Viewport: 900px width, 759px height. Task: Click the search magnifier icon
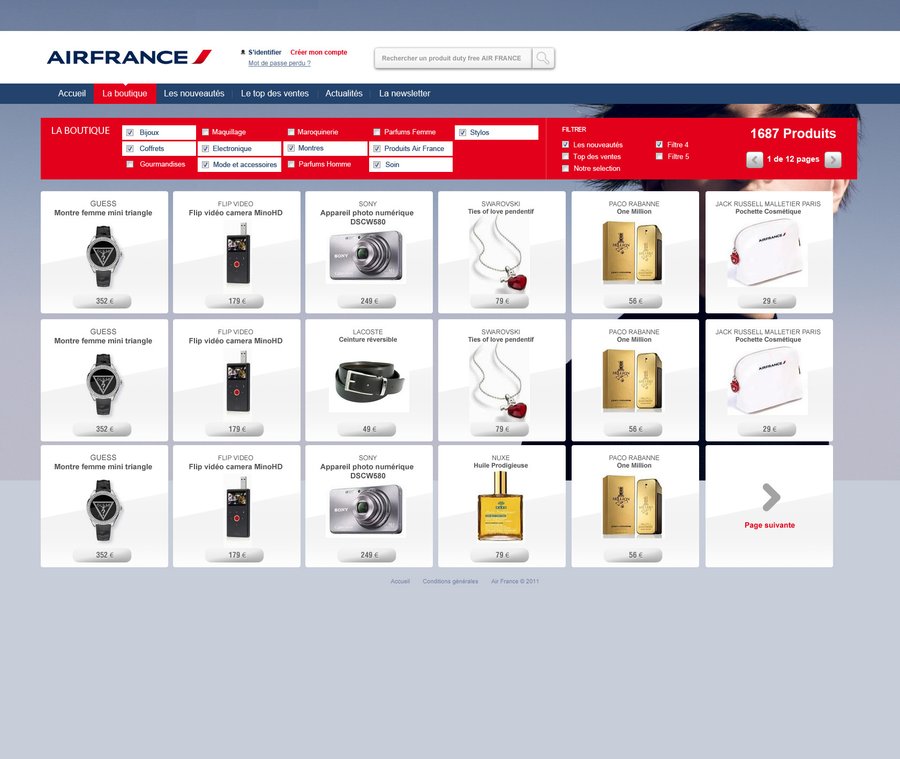click(543, 58)
